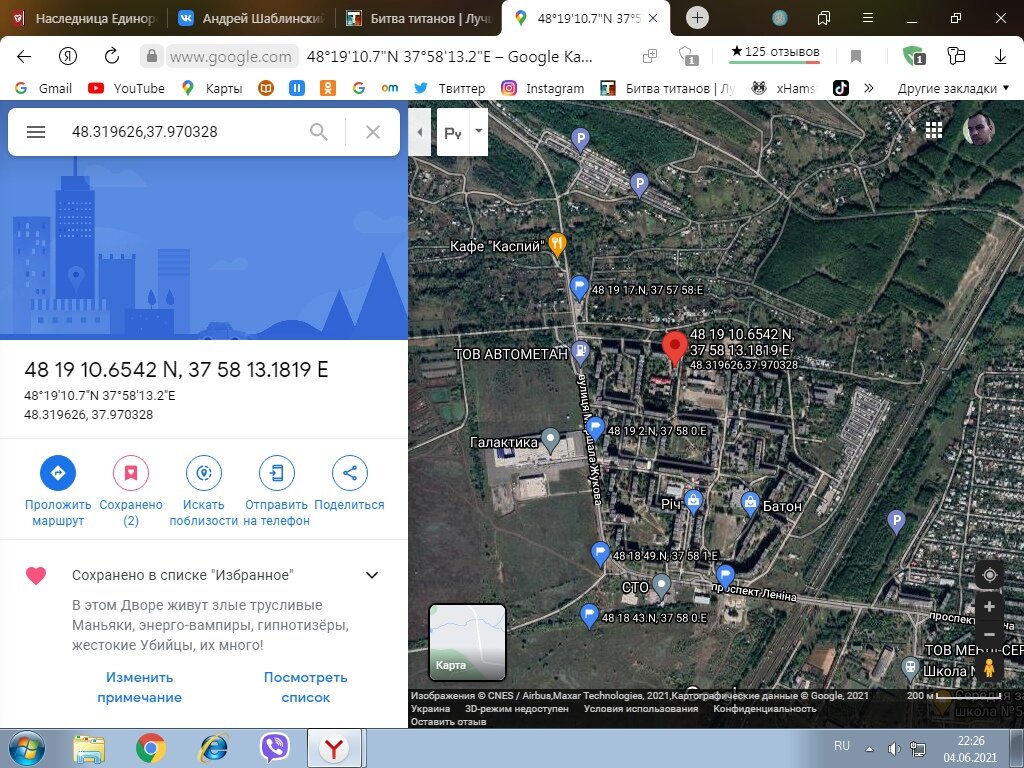
Task: Zoom in the map with plus button
Action: [989, 607]
